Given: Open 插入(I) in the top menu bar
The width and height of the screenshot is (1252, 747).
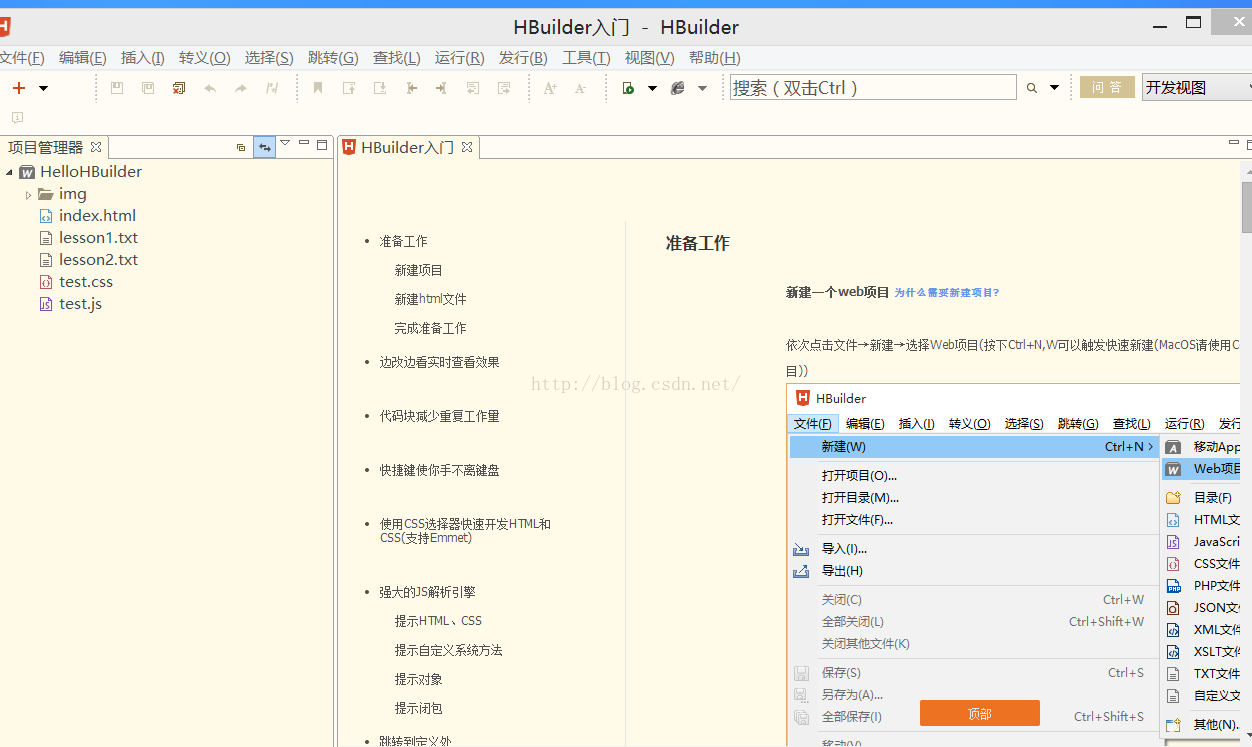Looking at the screenshot, I should pyautogui.click(x=143, y=58).
